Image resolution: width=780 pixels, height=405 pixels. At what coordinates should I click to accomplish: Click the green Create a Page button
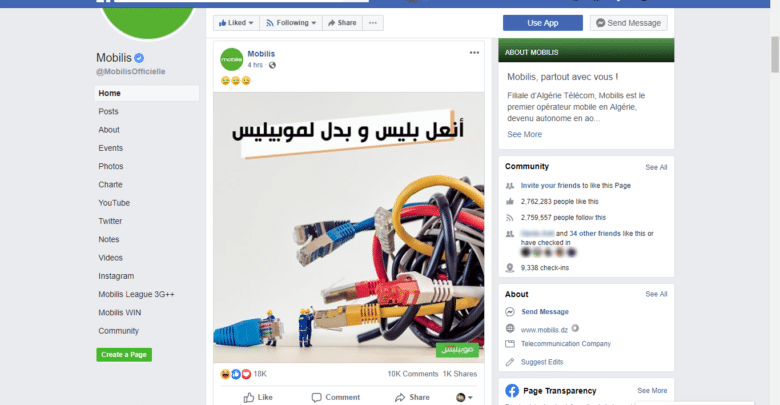[x=124, y=355]
